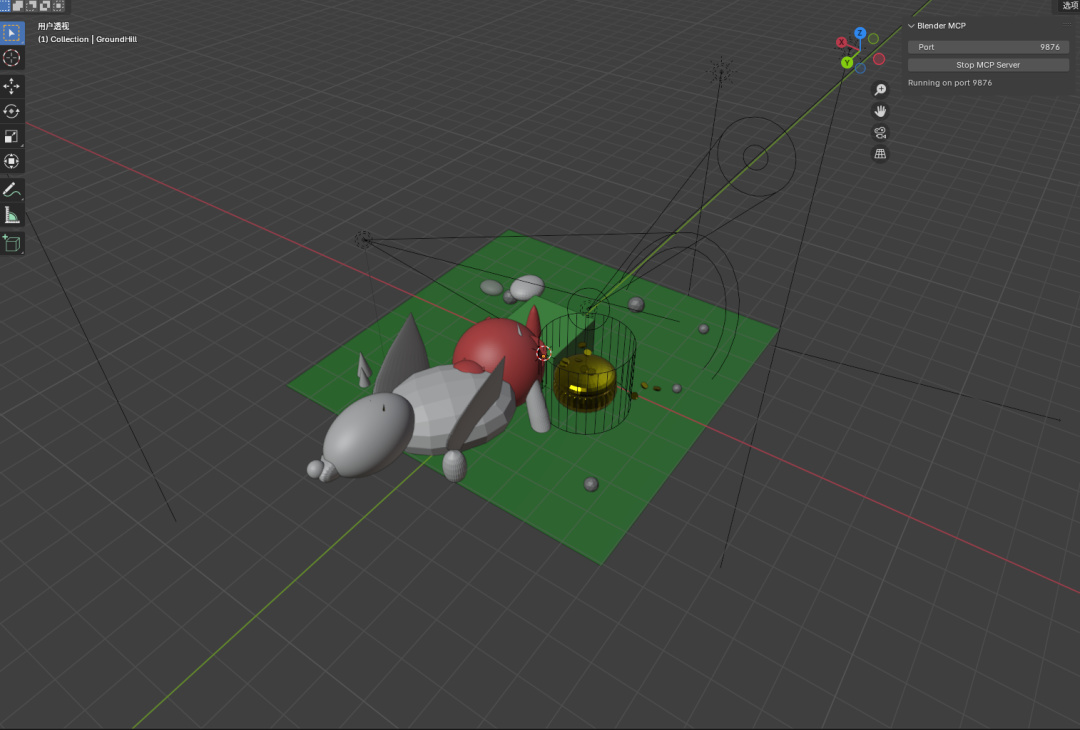
Task: Click Stop MCP Server button
Action: 988,65
